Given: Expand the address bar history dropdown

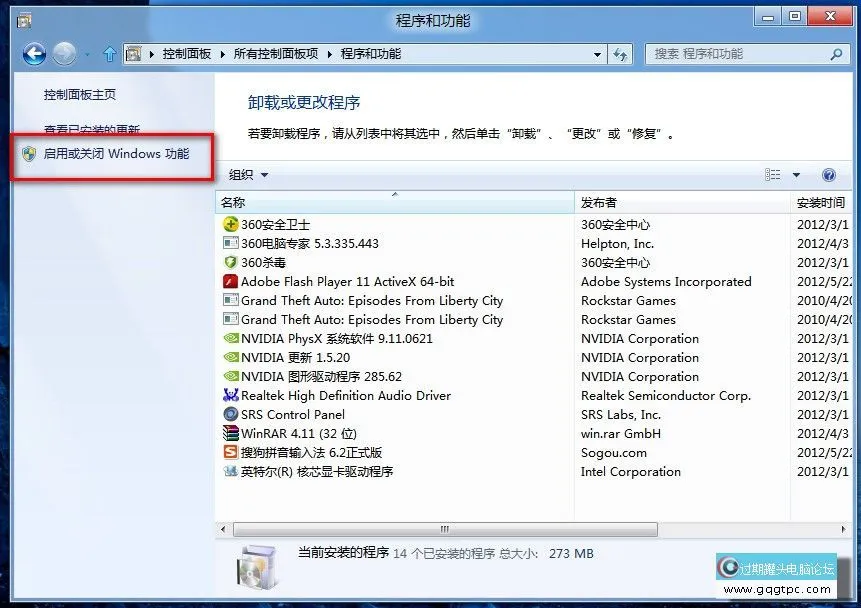Looking at the screenshot, I should point(597,54).
